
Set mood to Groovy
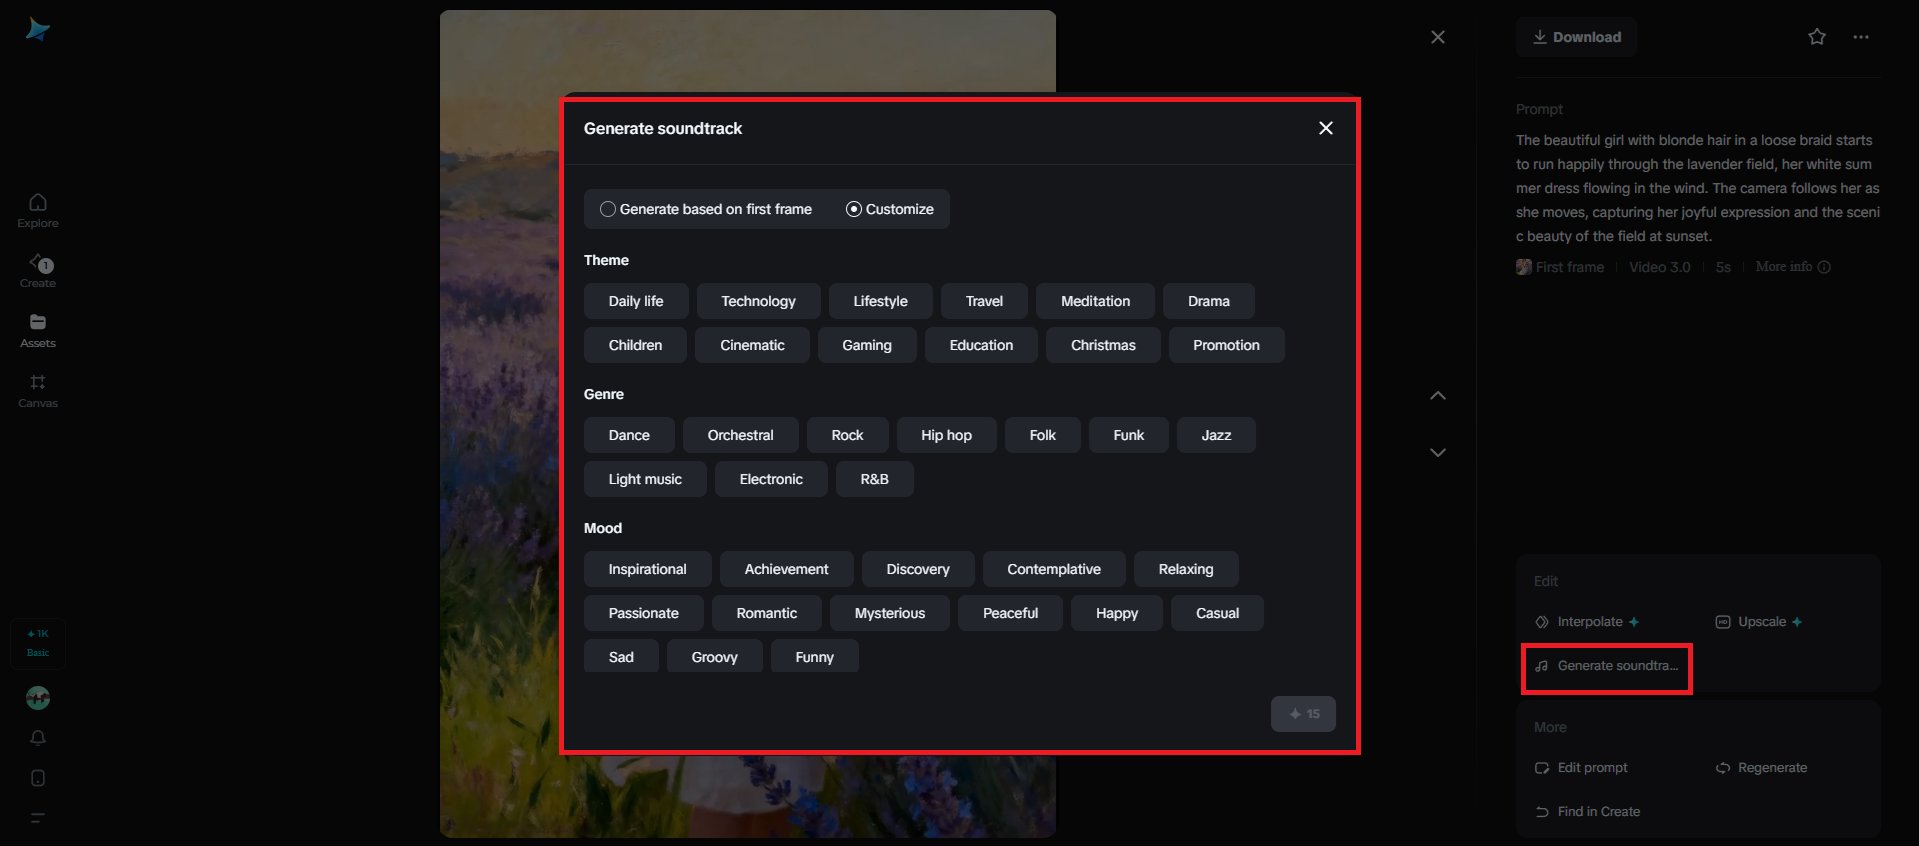[715, 656]
